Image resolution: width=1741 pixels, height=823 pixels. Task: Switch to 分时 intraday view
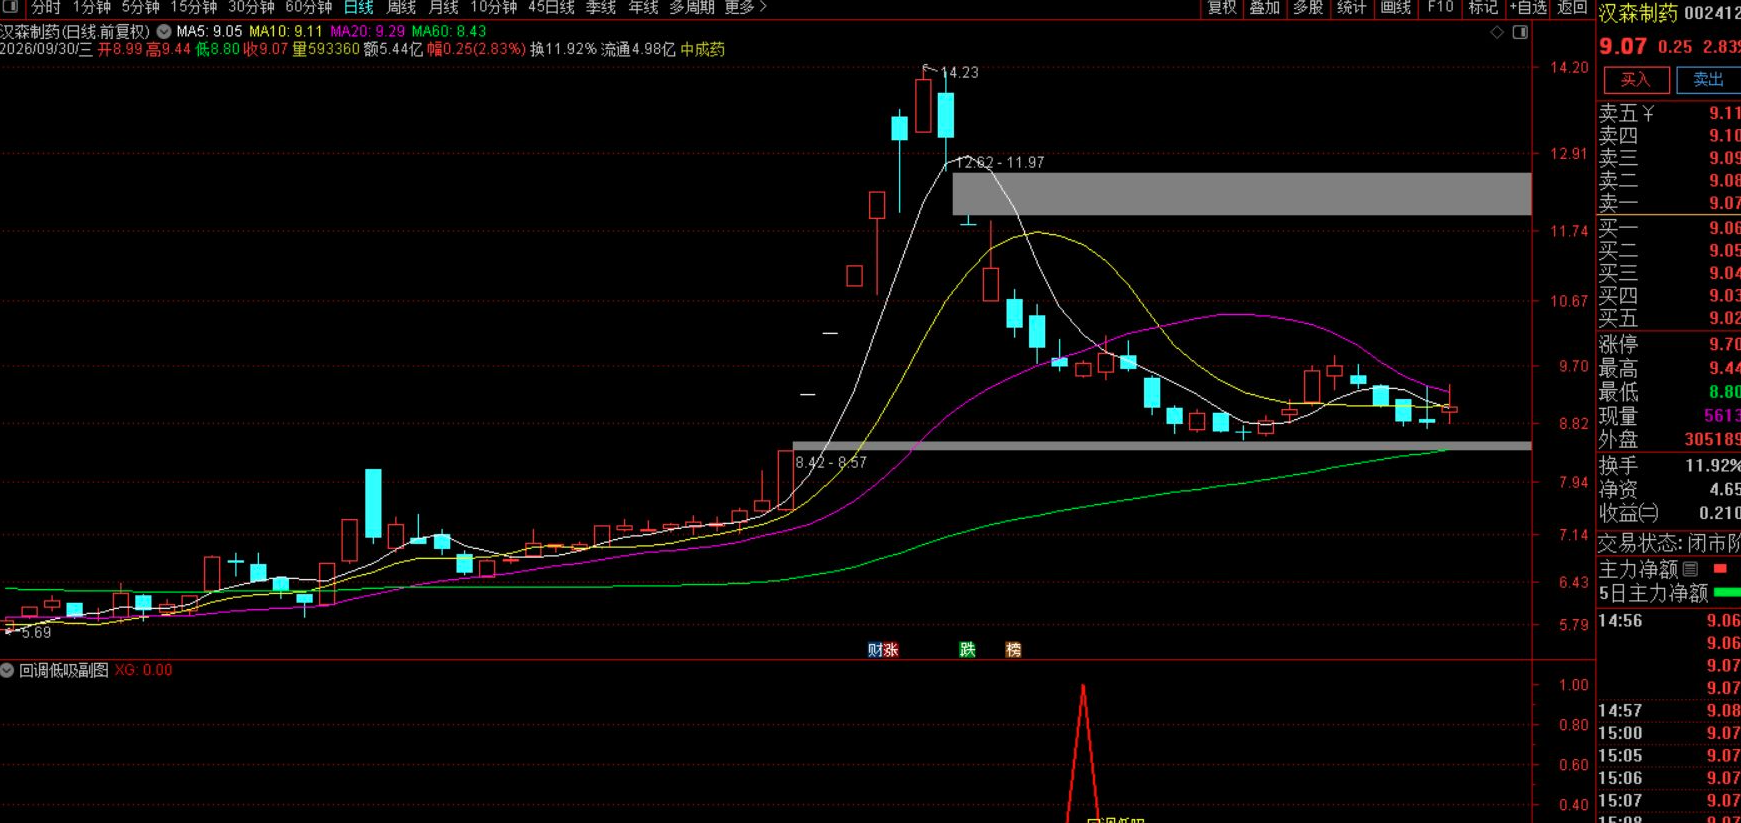(x=46, y=7)
